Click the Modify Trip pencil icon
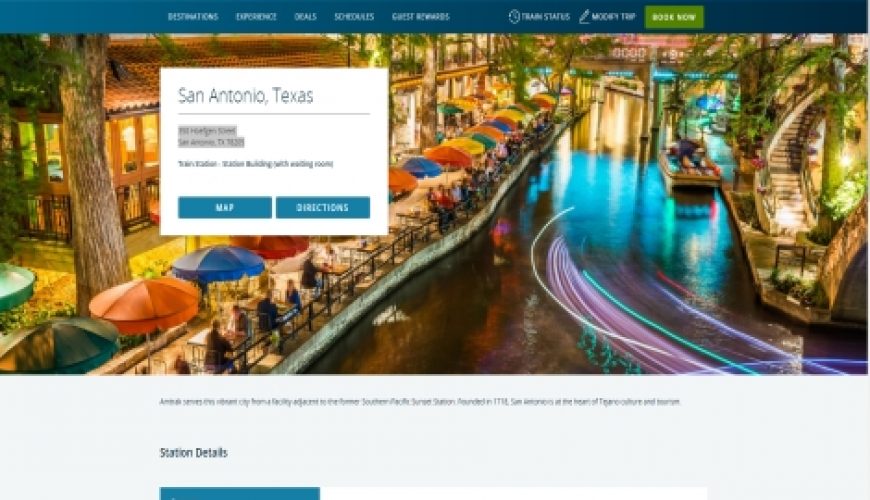Image resolution: width=870 pixels, height=500 pixels. tap(584, 17)
